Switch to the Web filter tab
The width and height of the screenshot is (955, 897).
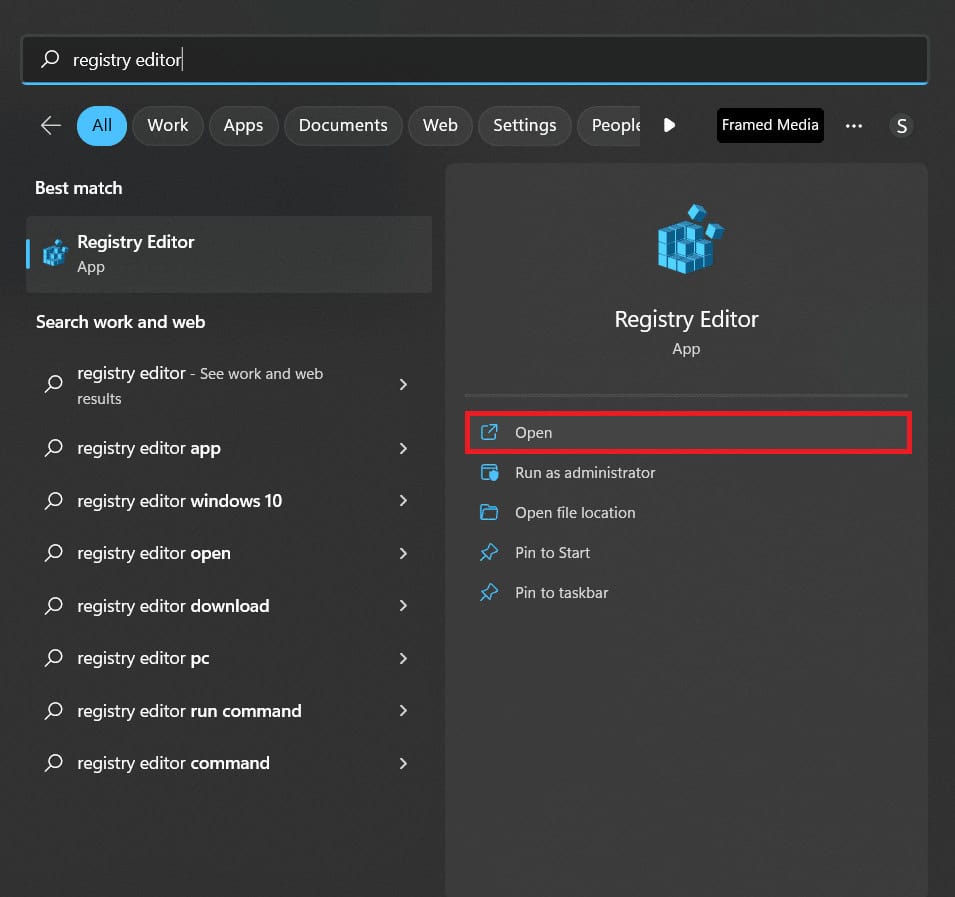tap(440, 125)
